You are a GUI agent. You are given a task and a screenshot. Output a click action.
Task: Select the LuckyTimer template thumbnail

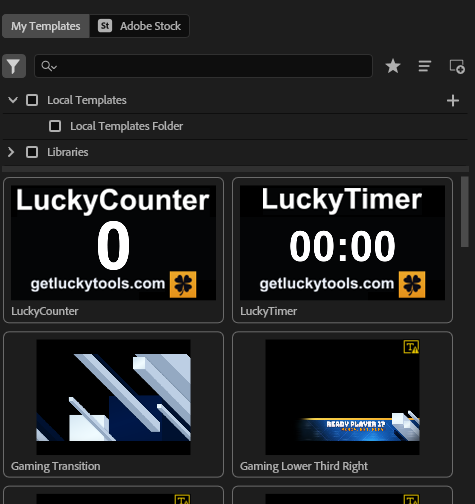(x=342, y=243)
